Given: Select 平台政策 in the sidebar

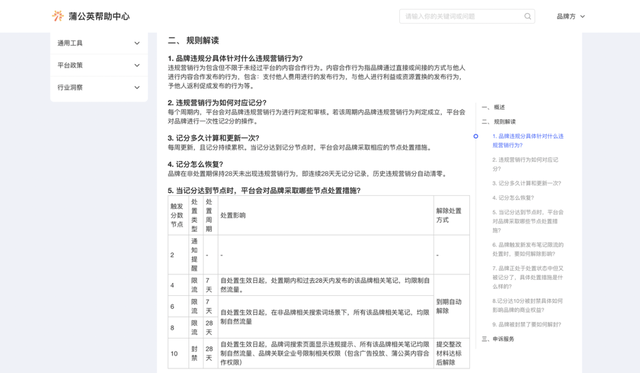Looking at the screenshot, I should 70,65.
